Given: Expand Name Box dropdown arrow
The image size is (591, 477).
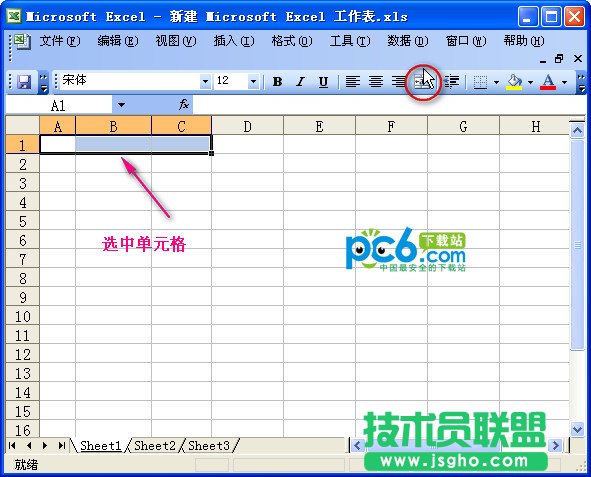Looking at the screenshot, I should (121, 105).
